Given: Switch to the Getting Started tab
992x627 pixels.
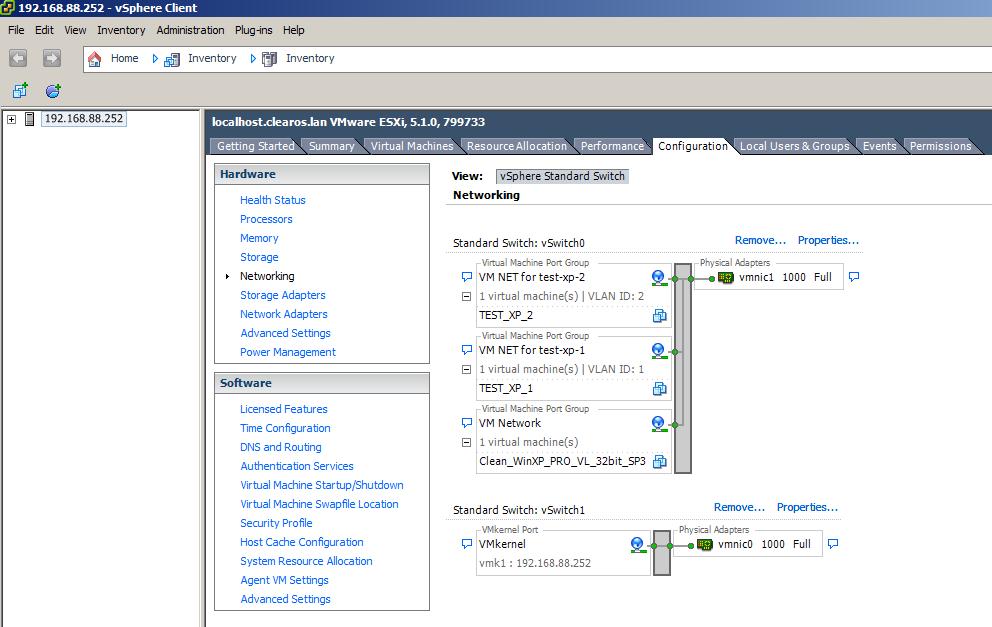Looking at the screenshot, I should 256,146.
